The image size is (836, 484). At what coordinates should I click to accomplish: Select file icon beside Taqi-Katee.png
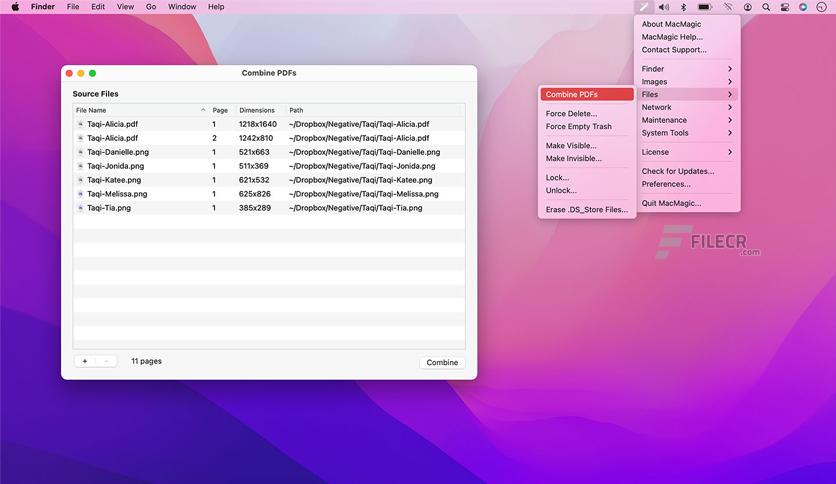(81, 180)
